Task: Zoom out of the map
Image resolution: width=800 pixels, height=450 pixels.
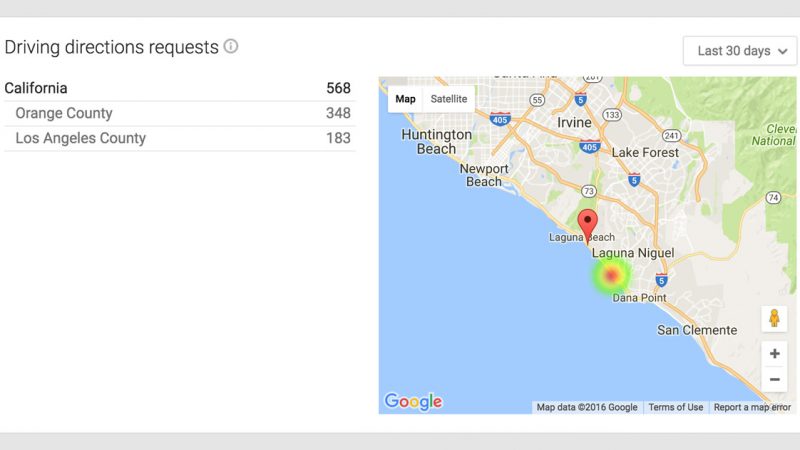Action: click(774, 380)
